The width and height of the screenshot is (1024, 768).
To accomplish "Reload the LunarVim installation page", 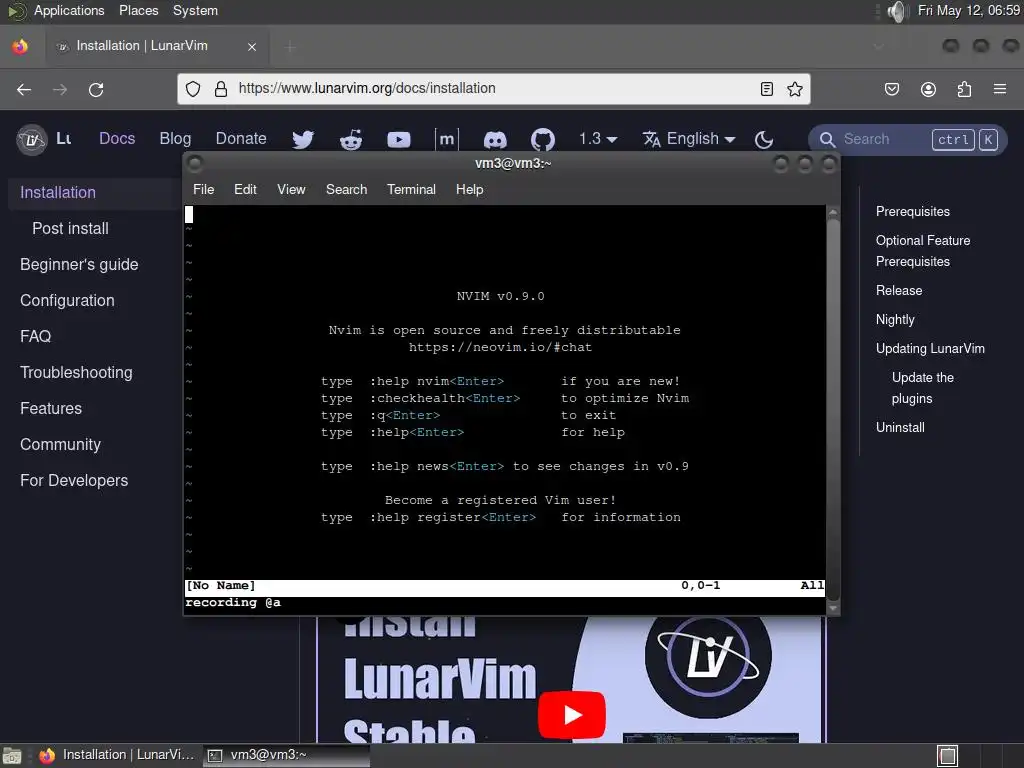I will pos(96,89).
